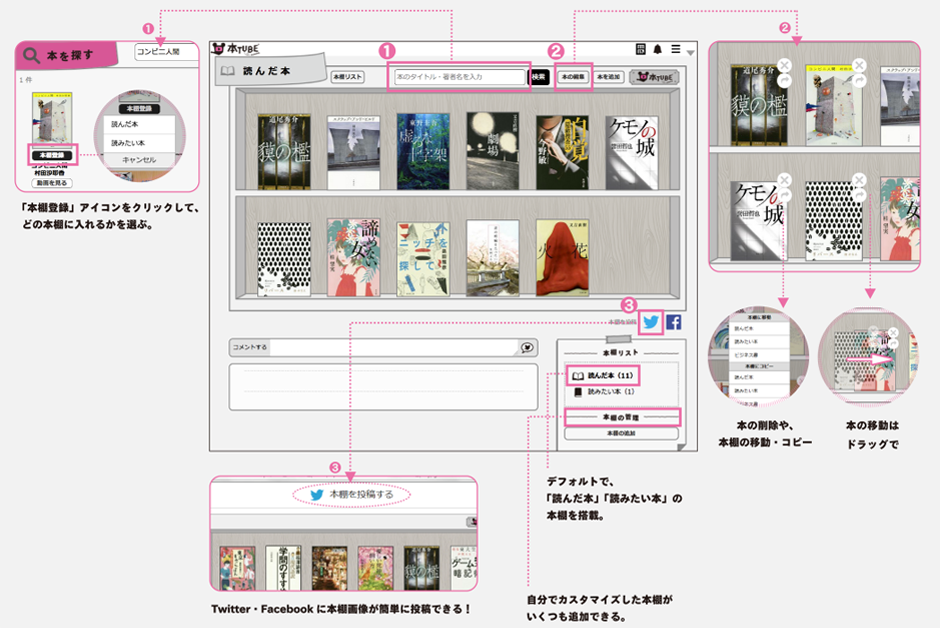Select 読んだ本 (11) in the 本棚リスト panel
This screenshot has height=628, width=940.
pyautogui.click(x=603, y=376)
